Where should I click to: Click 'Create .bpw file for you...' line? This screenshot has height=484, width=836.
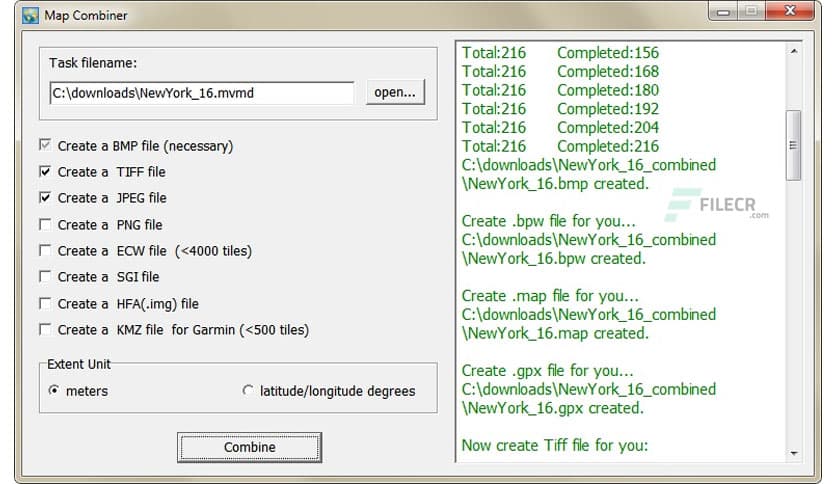549,221
